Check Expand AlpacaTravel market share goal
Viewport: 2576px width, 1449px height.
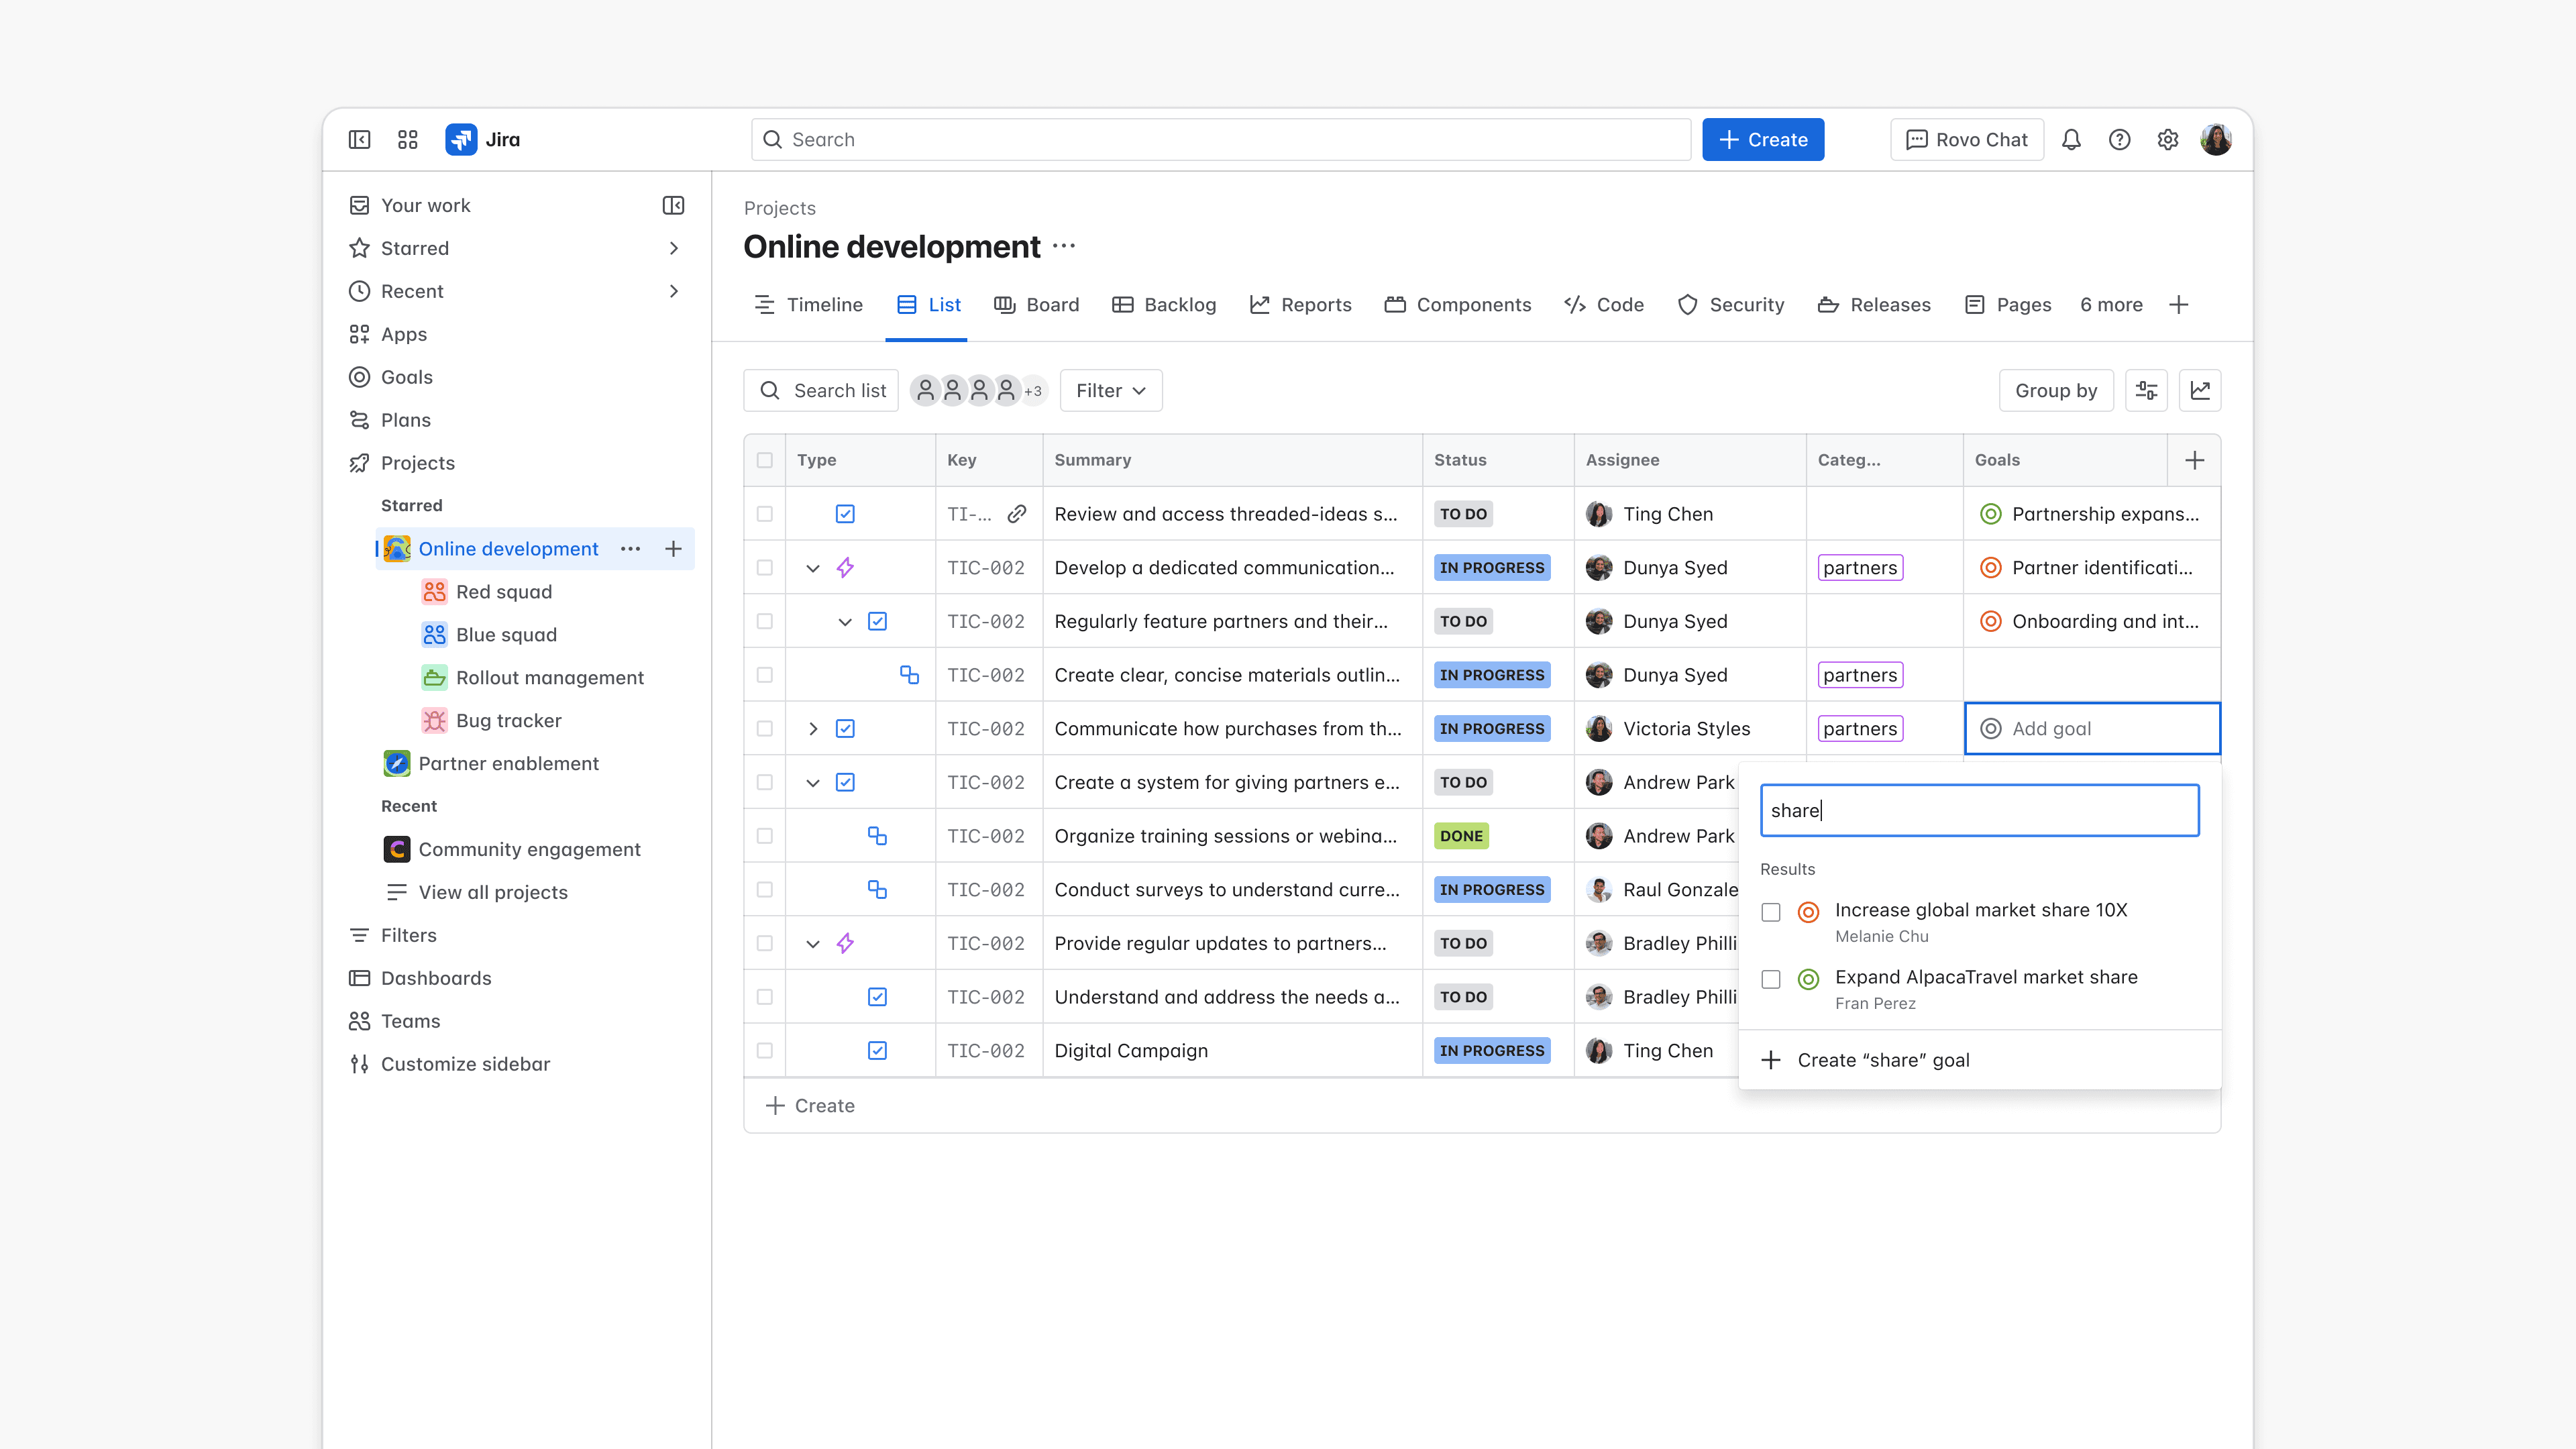[x=1771, y=979]
